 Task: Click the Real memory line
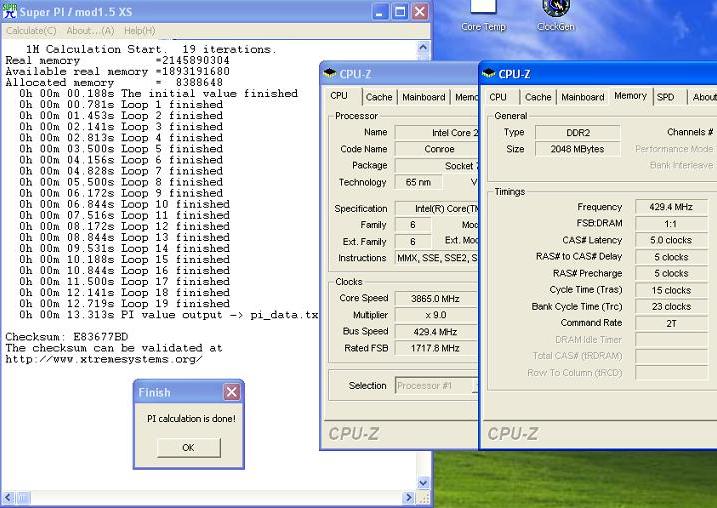(x=118, y=60)
